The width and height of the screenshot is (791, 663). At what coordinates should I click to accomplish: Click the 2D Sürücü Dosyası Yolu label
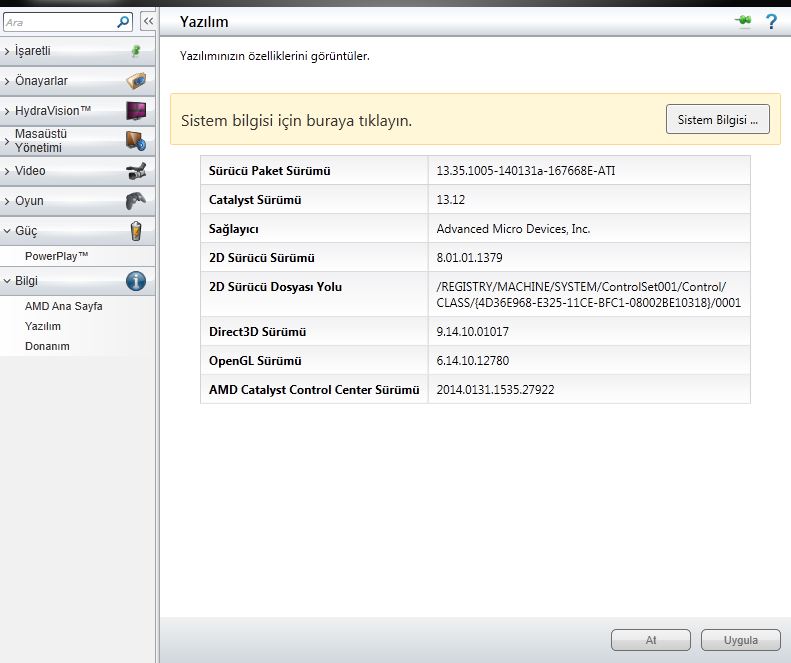[x=275, y=287]
